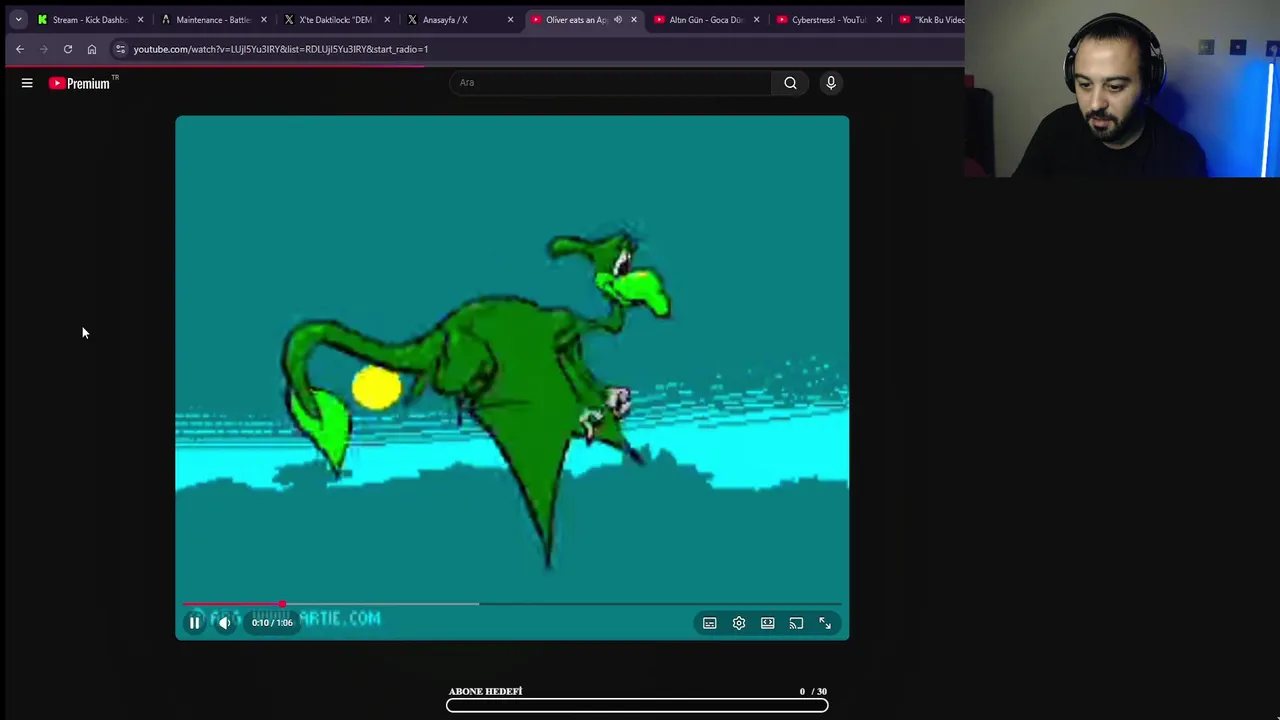The height and width of the screenshot is (720, 1280).
Task: Start voice search with microphone icon
Action: pyautogui.click(x=831, y=83)
